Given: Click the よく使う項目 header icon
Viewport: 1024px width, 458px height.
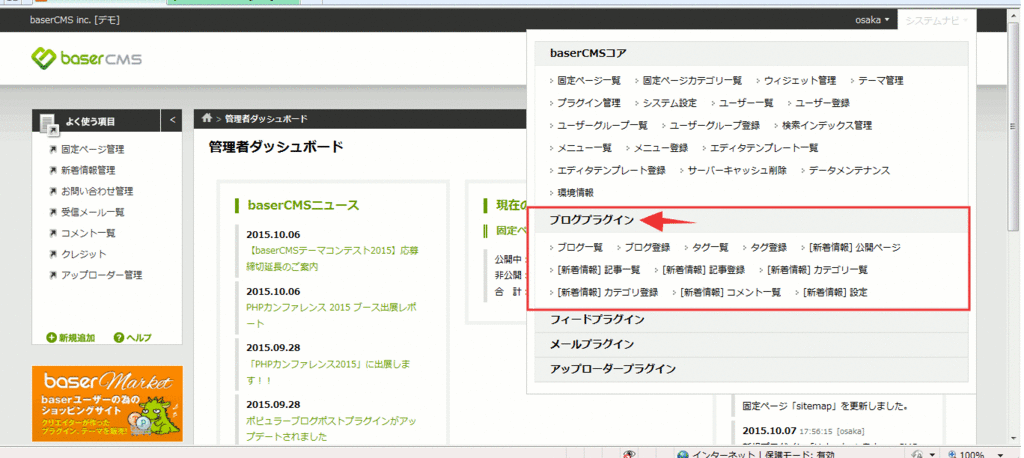Looking at the screenshot, I should (x=49, y=123).
